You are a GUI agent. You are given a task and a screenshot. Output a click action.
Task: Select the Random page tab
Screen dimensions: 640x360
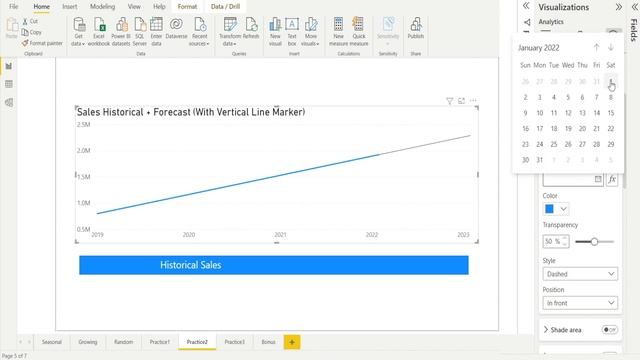coord(124,342)
